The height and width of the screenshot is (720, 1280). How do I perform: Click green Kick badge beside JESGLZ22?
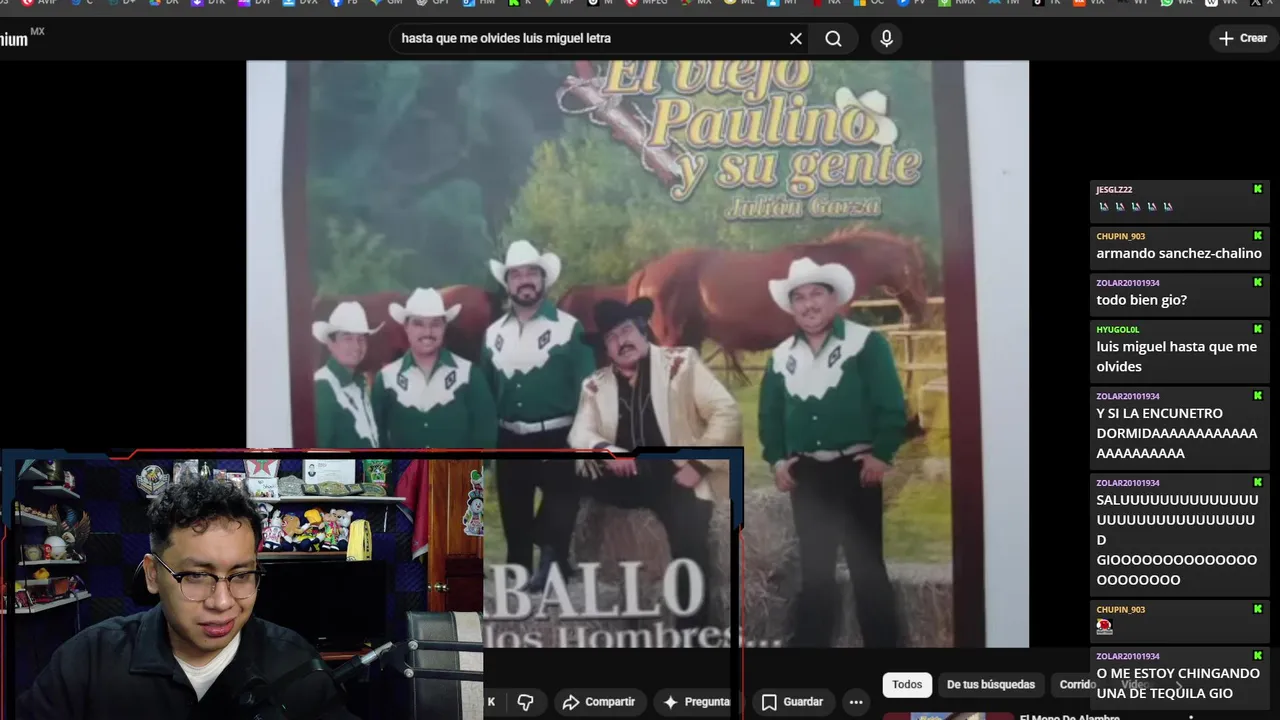click(x=1258, y=189)
